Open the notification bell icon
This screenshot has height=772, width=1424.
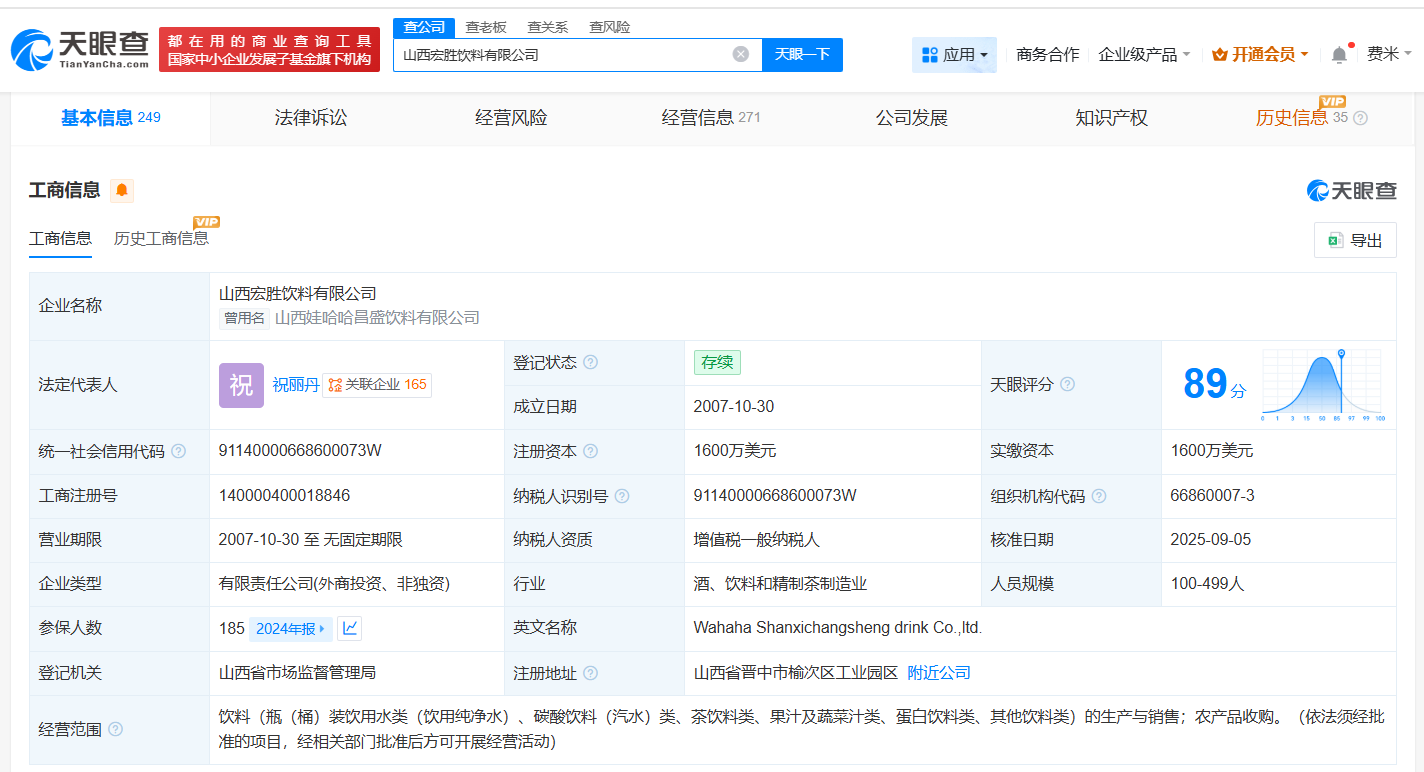point(1340,54)
